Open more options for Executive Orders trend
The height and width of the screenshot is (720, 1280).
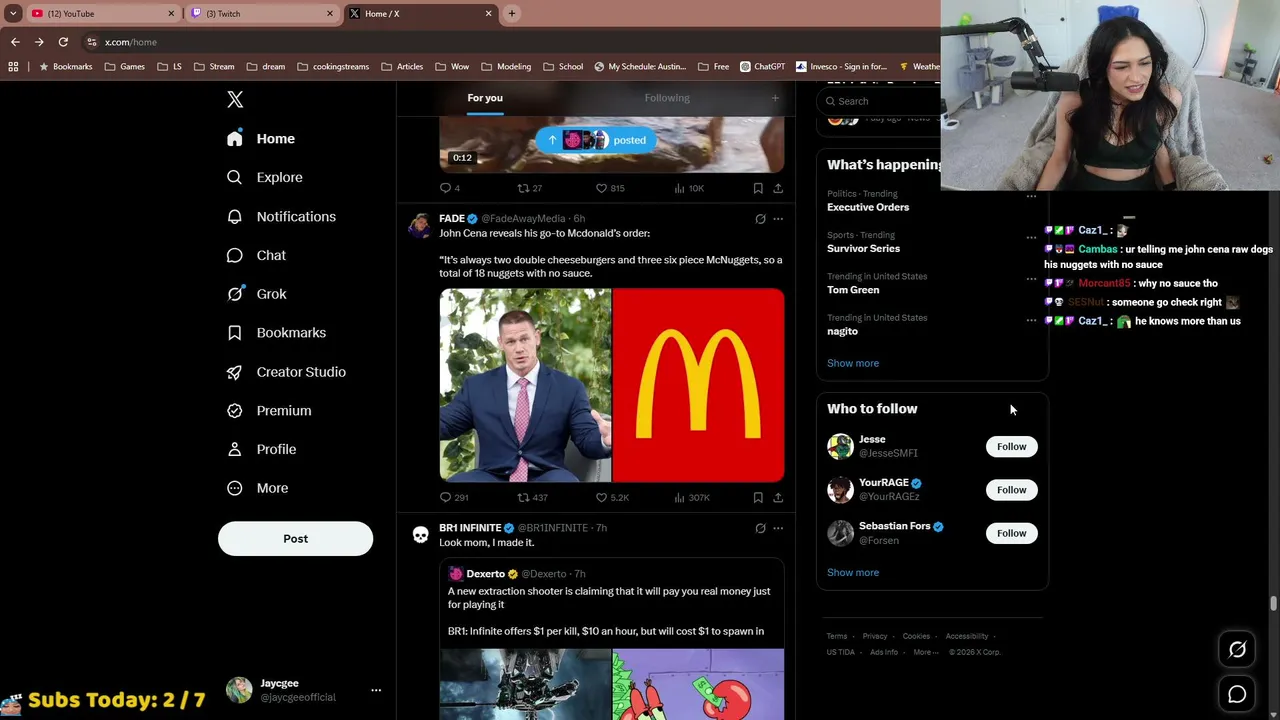coord(1031,196)
